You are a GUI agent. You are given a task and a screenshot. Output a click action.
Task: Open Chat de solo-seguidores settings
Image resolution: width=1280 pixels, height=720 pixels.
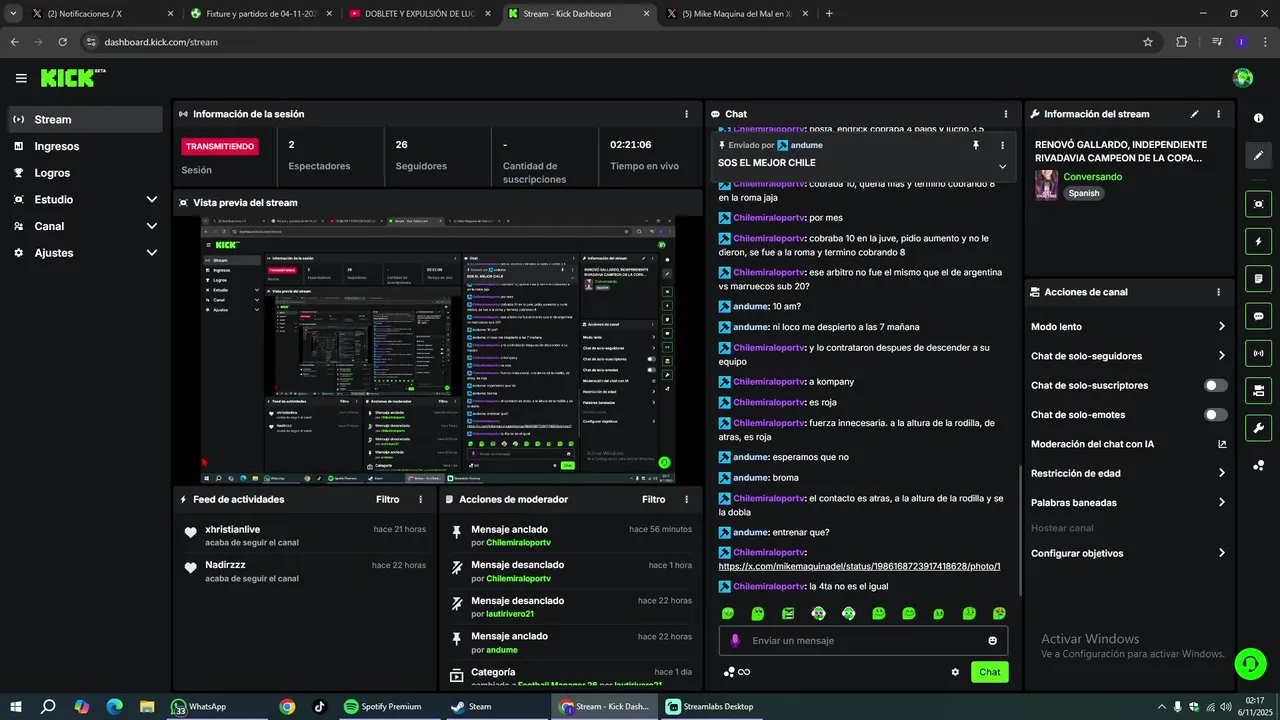click(1129, 356)
